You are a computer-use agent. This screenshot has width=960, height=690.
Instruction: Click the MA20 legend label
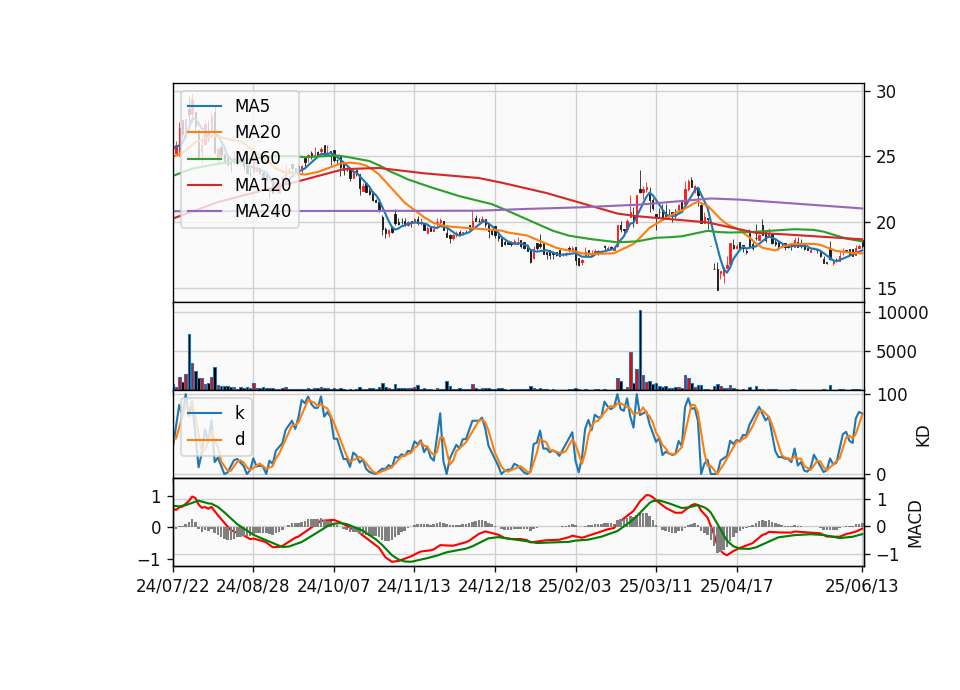[x=257, y=132]
